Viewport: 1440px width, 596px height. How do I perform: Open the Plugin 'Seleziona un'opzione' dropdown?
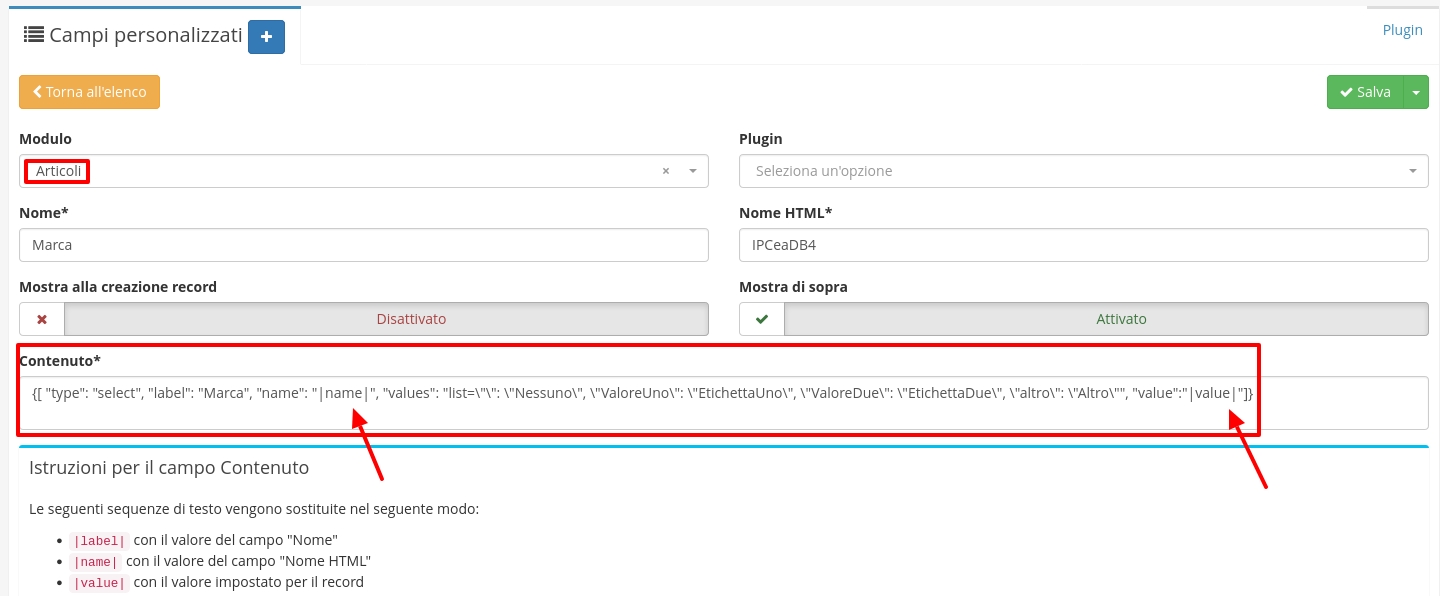[1083, 171]
